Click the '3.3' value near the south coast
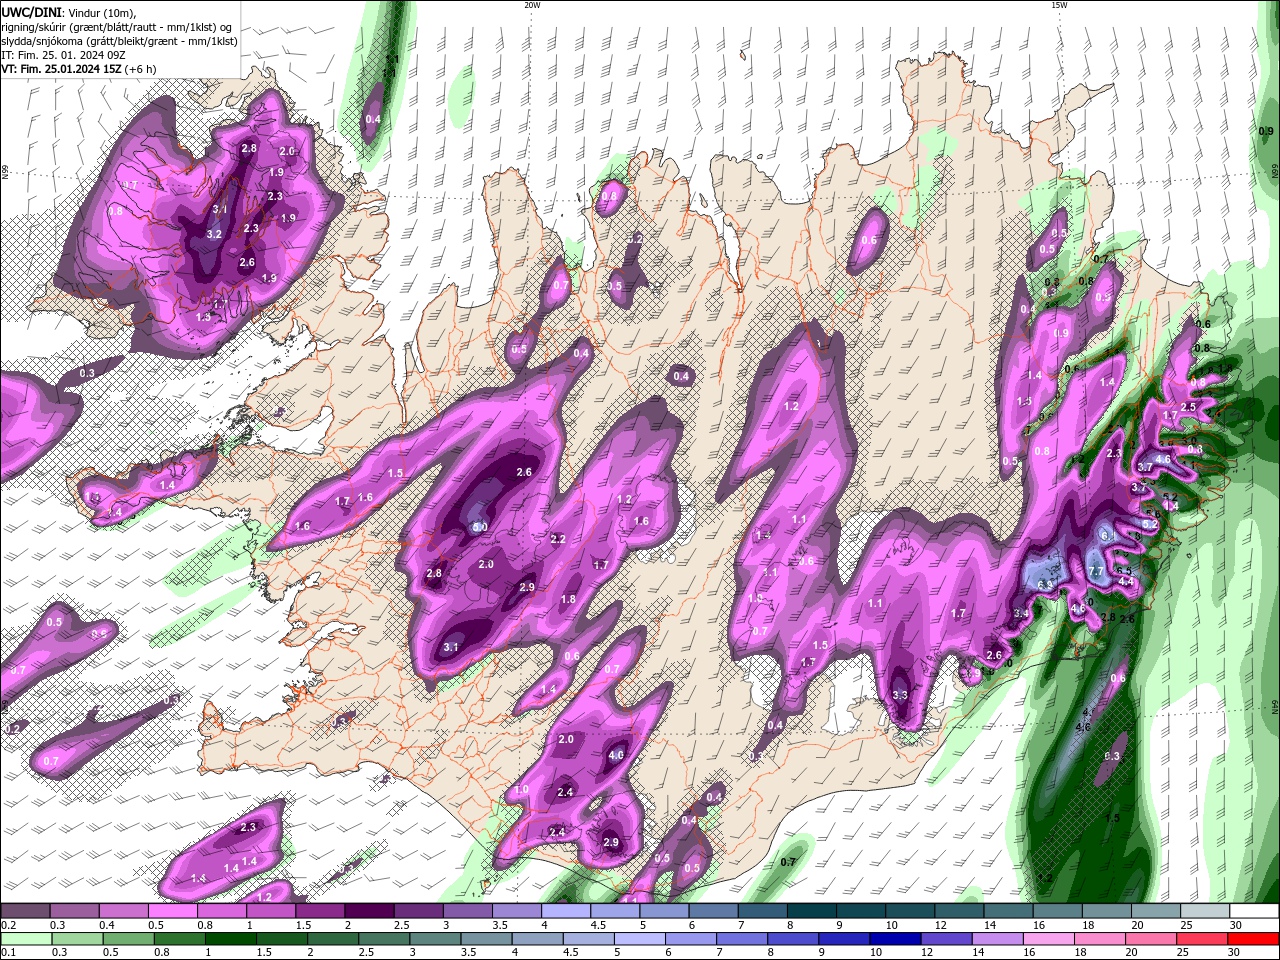 [x=900, y=696]
